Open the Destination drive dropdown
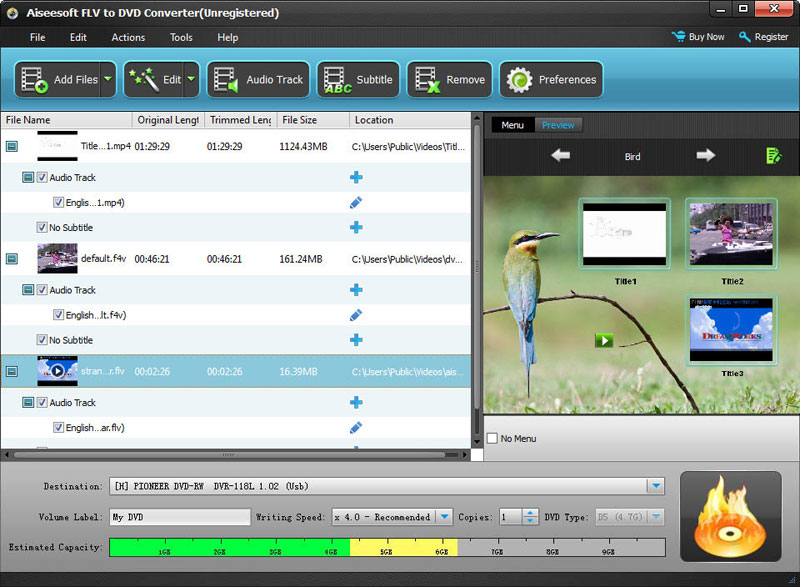This screenshot has height=587, width=800. tap(656, 486)
